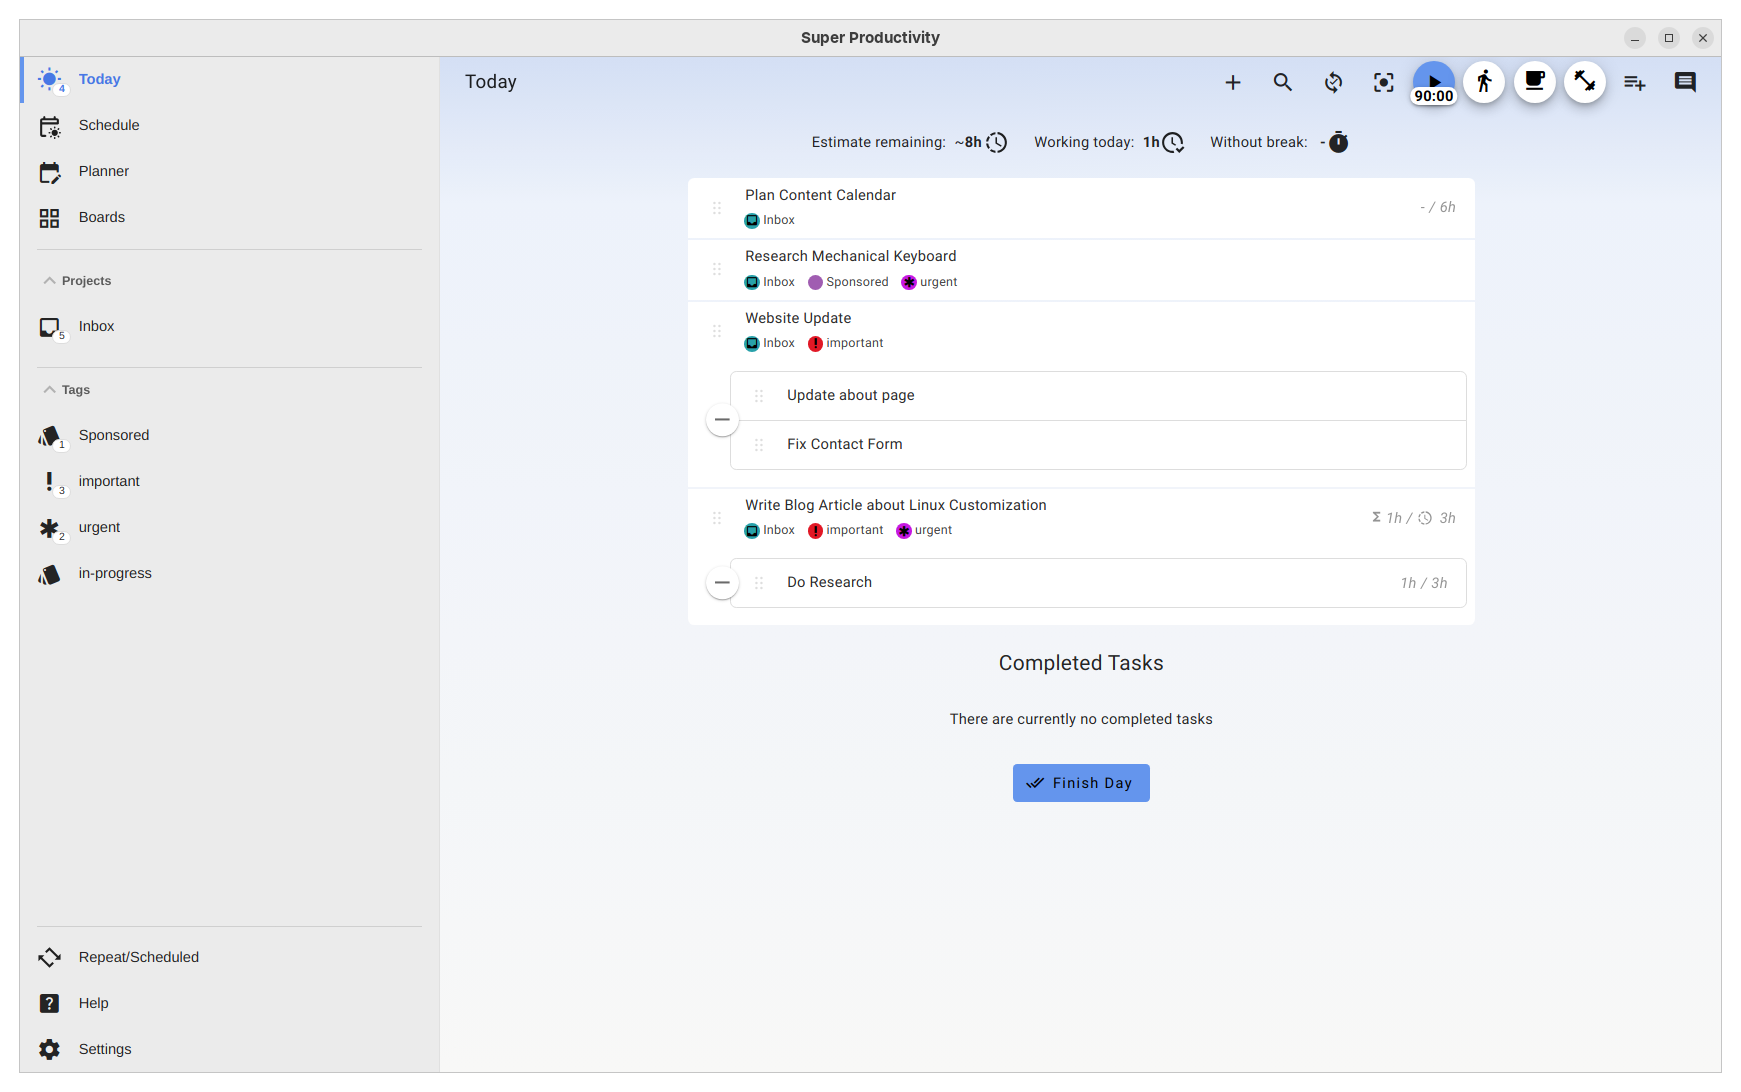Select the Update about page subtask
Screen dimensions: 1741x1092
1098,396
